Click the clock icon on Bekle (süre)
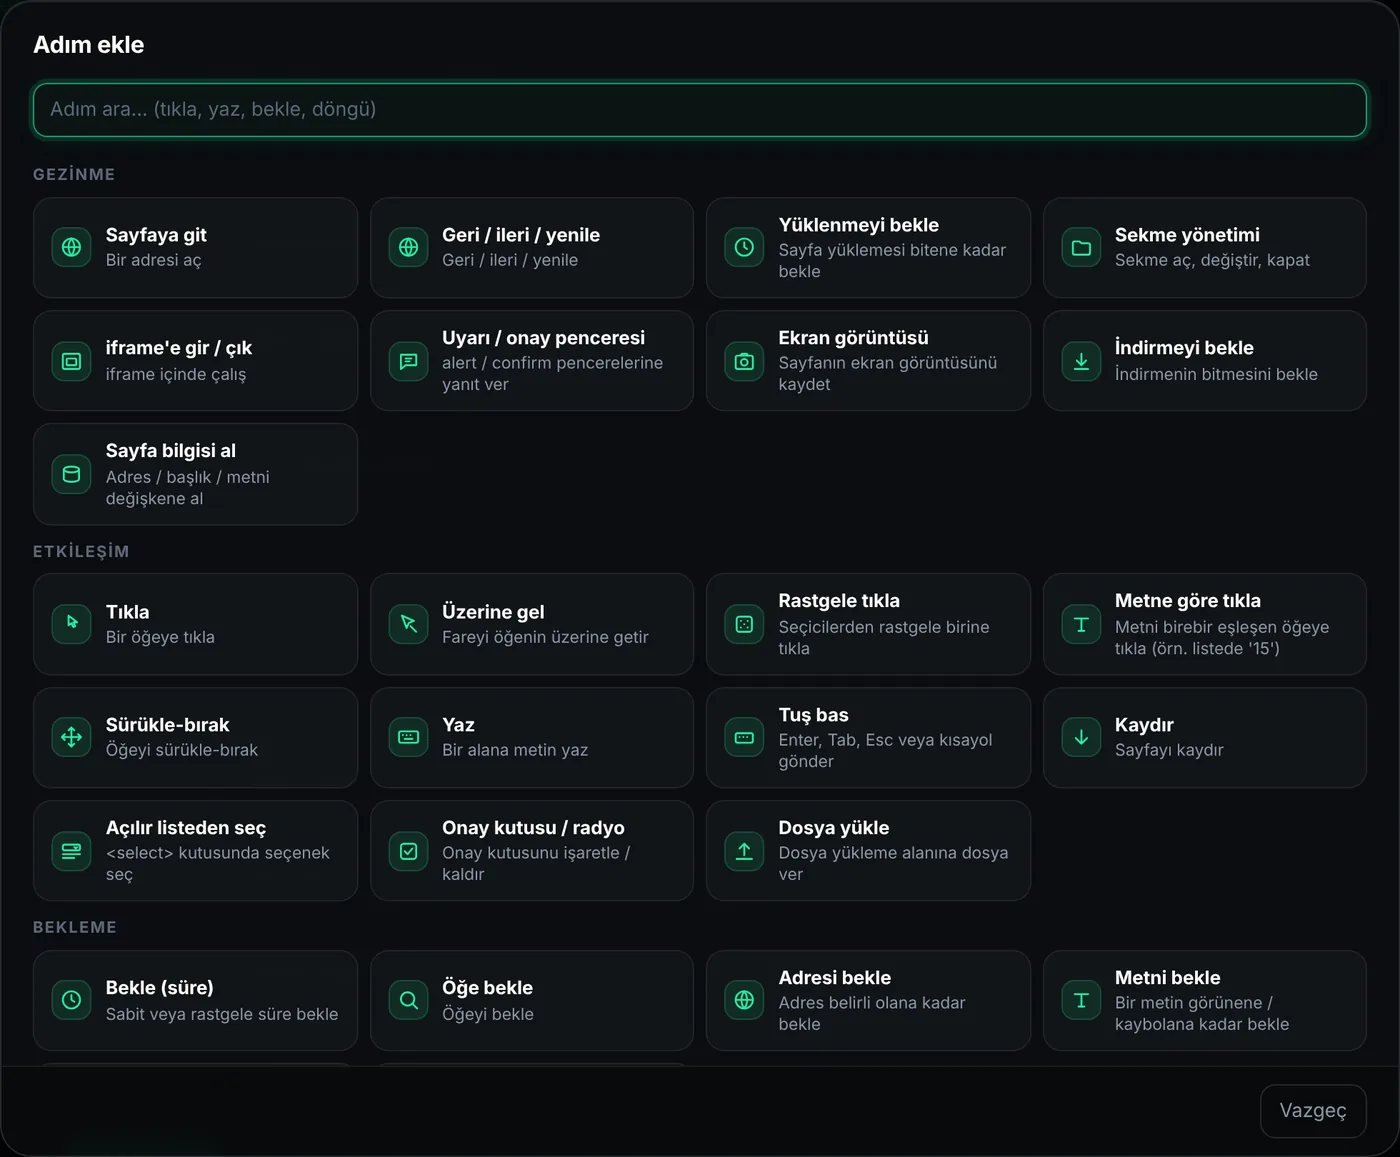Viewport: 1400px width, 1157px height. coord(71,1000)
